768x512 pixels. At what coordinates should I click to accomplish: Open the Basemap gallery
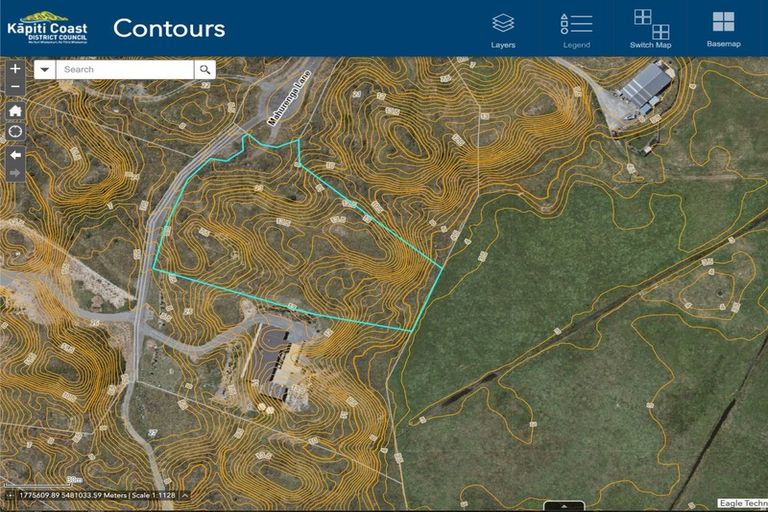(723, 29)
